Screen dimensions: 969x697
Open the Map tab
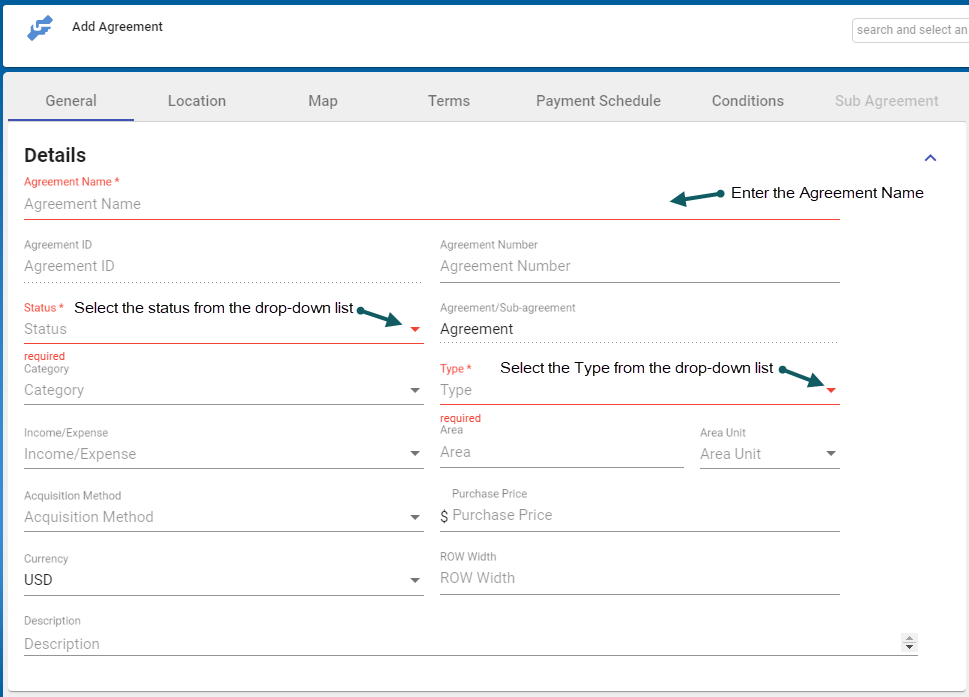click(x=323, y=101)
